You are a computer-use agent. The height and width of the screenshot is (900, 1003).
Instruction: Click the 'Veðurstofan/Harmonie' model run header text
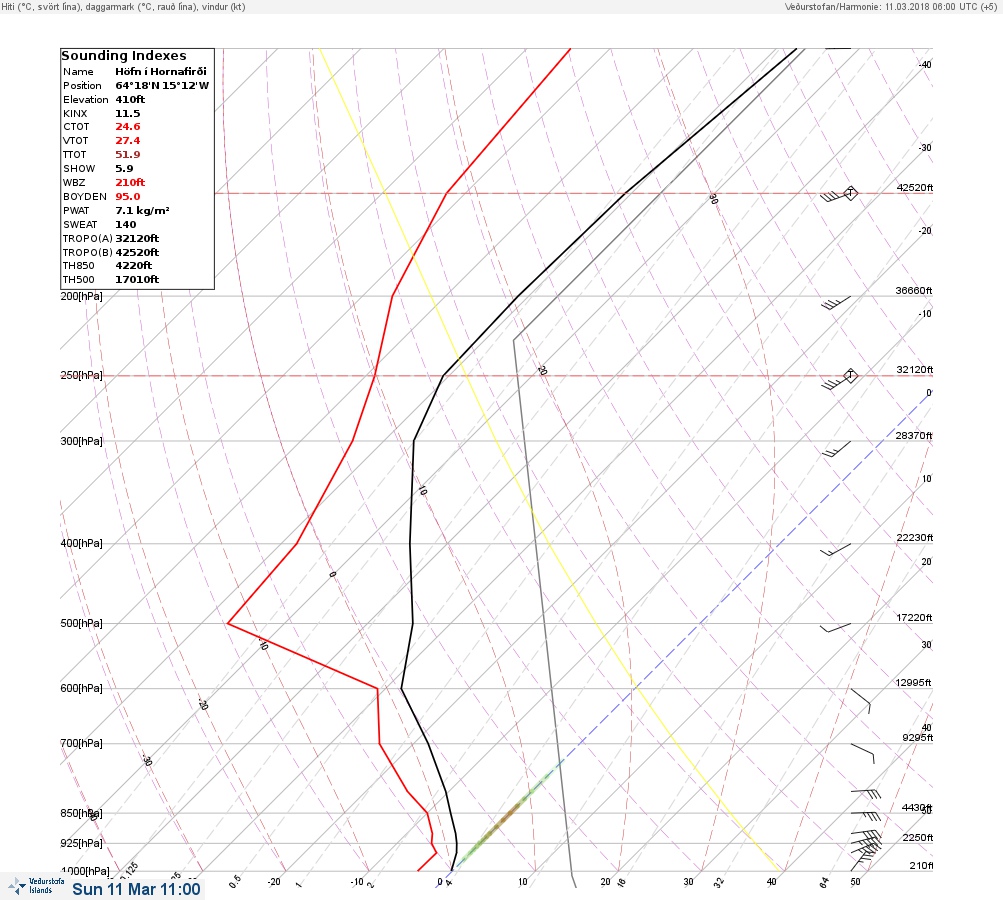tap(890, 6)
